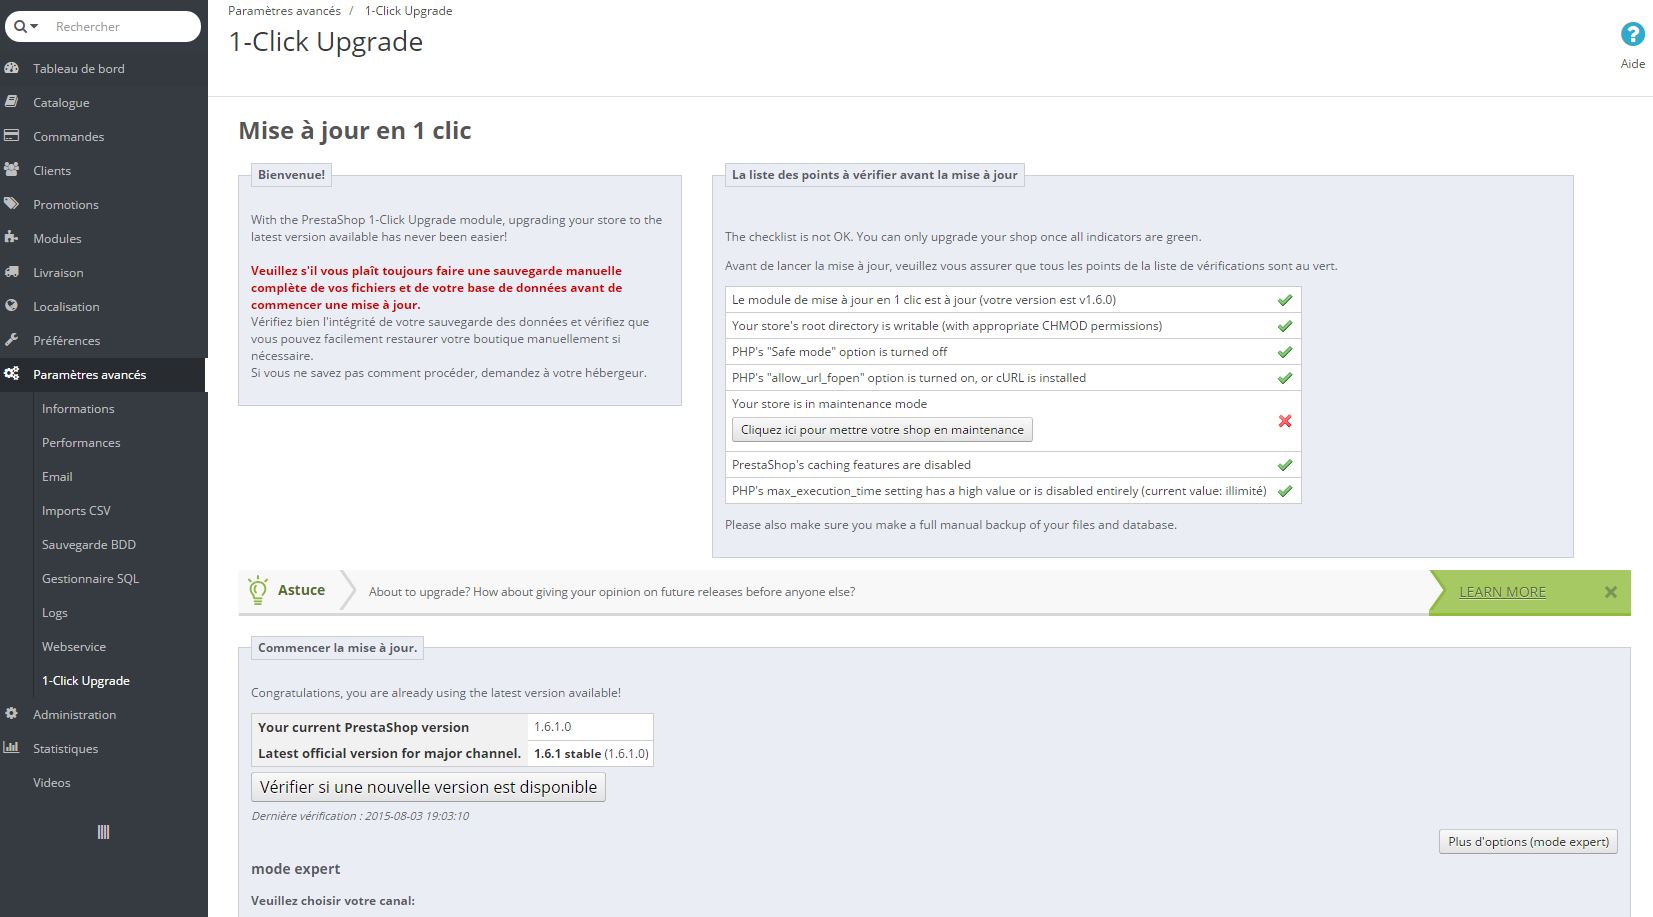
Task: Click the Modules puzzle icon
Action: (12, 238)
